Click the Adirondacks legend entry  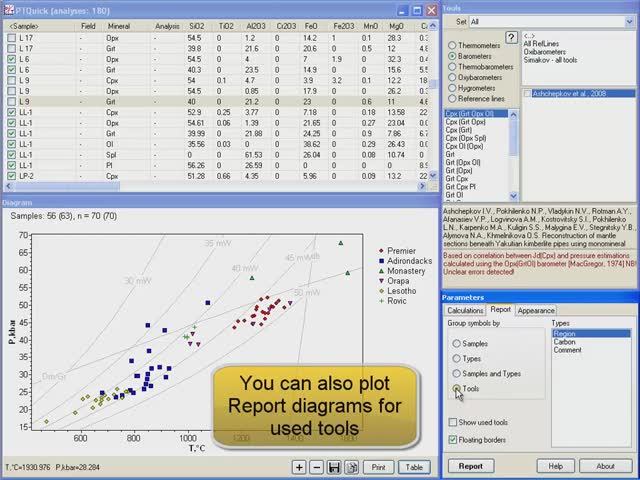[405, 261]
